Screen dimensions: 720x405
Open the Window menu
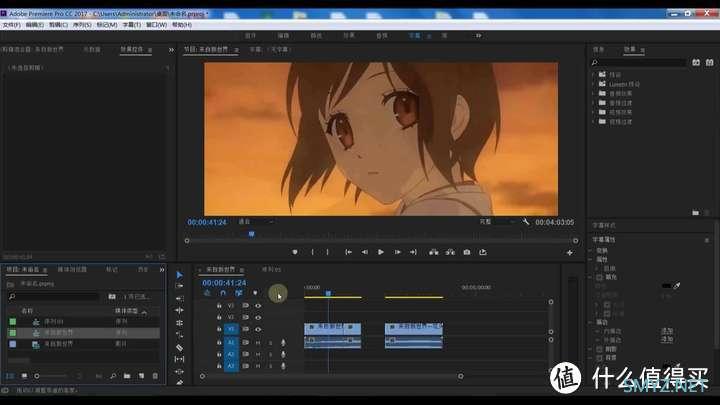tap(156, 25)
